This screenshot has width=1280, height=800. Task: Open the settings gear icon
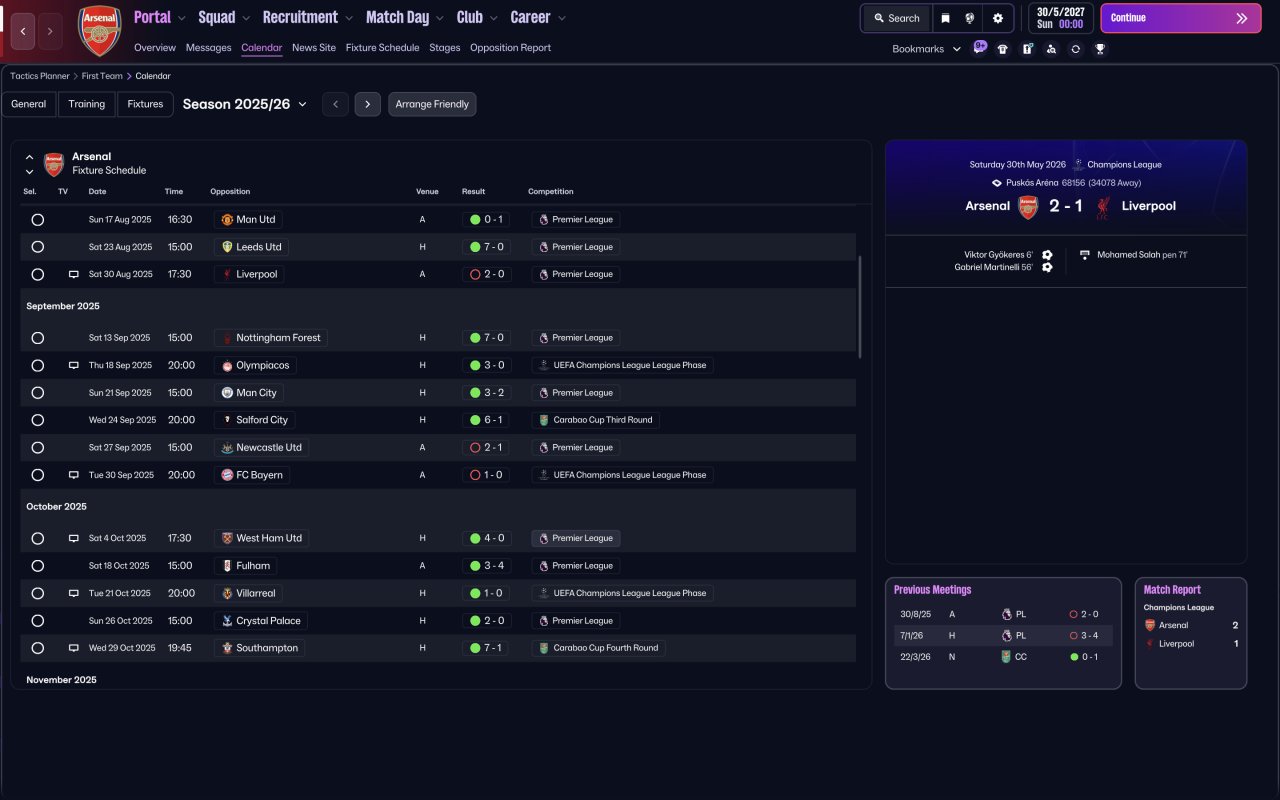click(998, 18)
